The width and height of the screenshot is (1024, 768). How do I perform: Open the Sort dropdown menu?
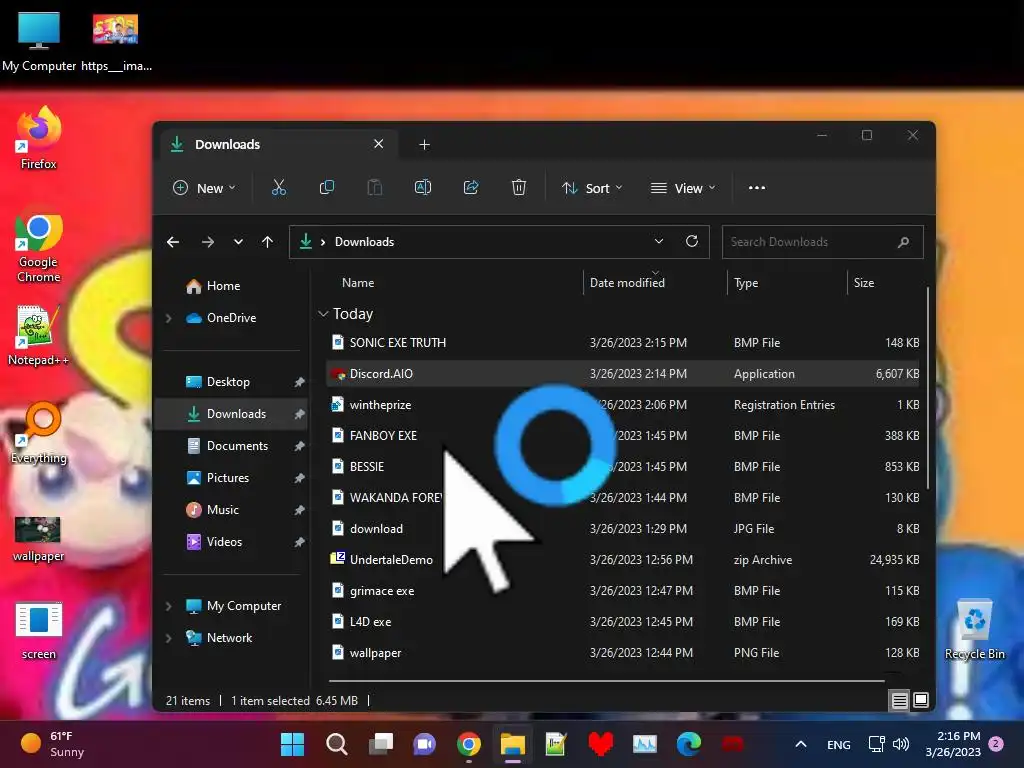[592, 188]
